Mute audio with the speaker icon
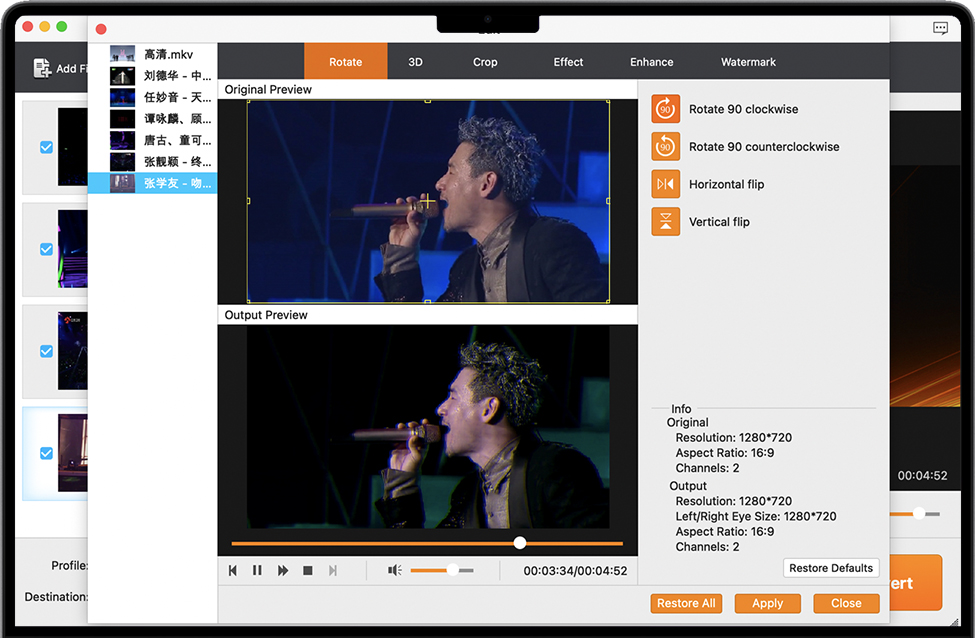The width and height of the screenshot is (975, 638). 395,570
